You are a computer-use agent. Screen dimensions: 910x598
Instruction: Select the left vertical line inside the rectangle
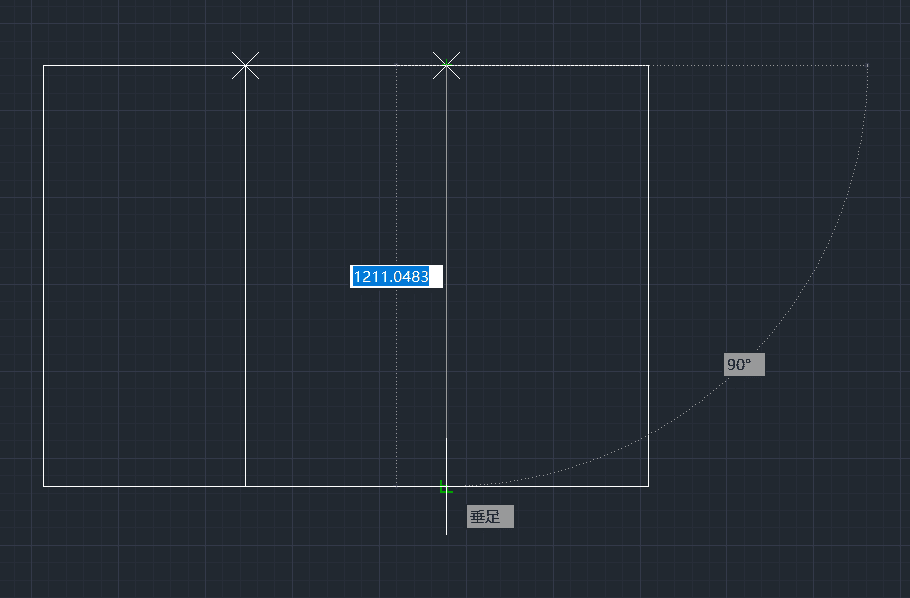[x=247, y=300]
